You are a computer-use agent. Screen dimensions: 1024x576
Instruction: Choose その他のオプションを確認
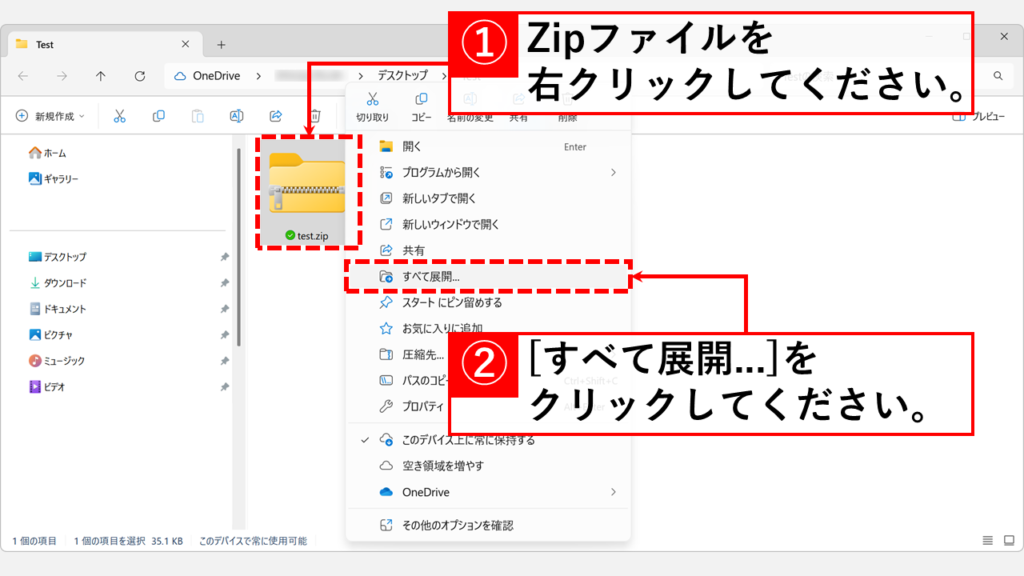[488, 525]
